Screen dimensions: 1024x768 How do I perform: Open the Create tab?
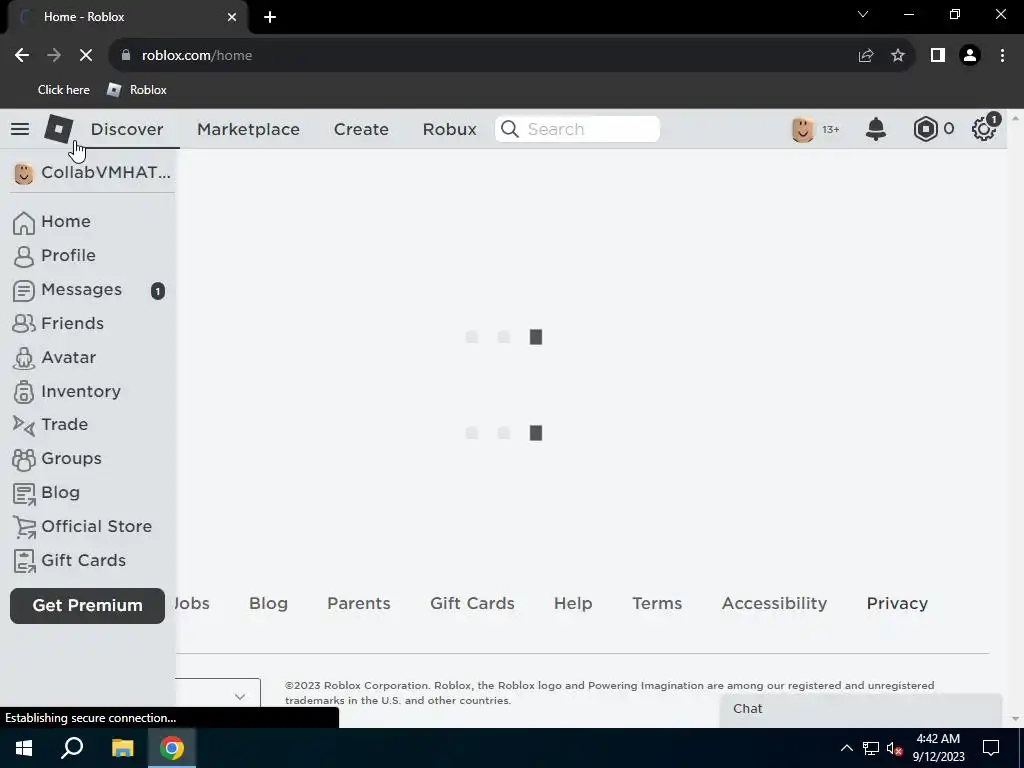[x=361, y=129]
